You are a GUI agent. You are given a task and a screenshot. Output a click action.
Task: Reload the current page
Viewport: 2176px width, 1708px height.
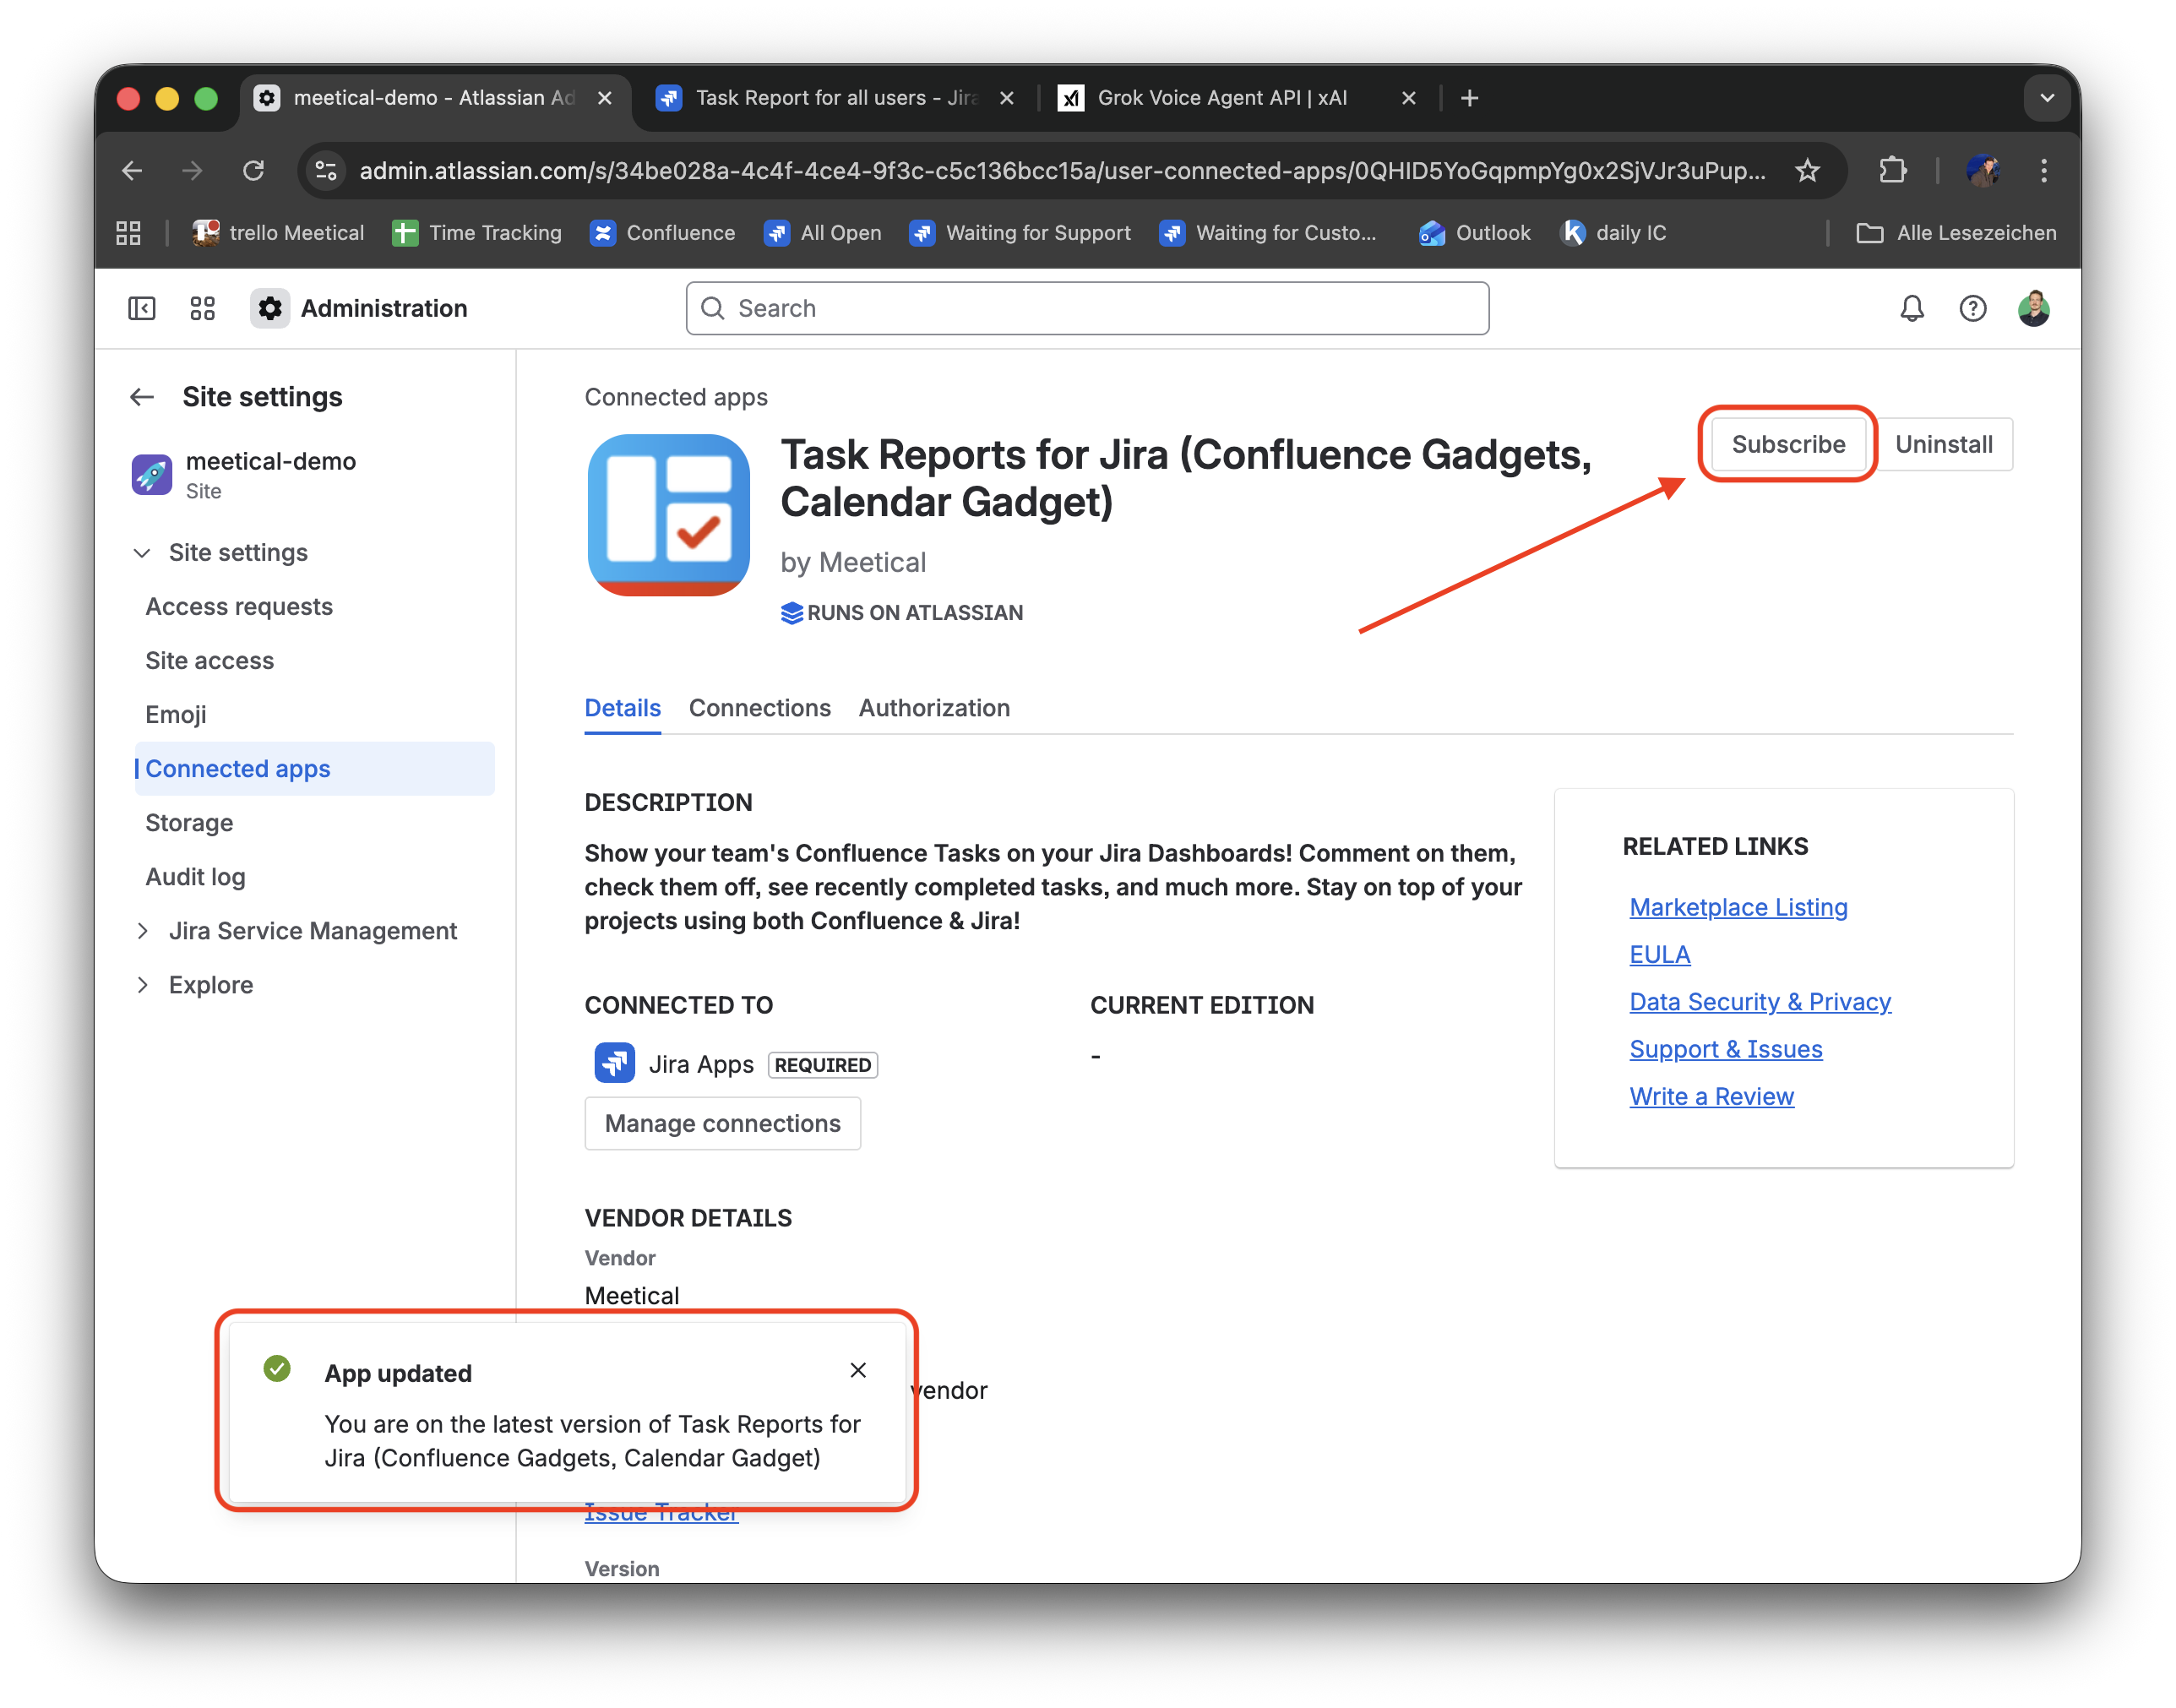point(254,171)
